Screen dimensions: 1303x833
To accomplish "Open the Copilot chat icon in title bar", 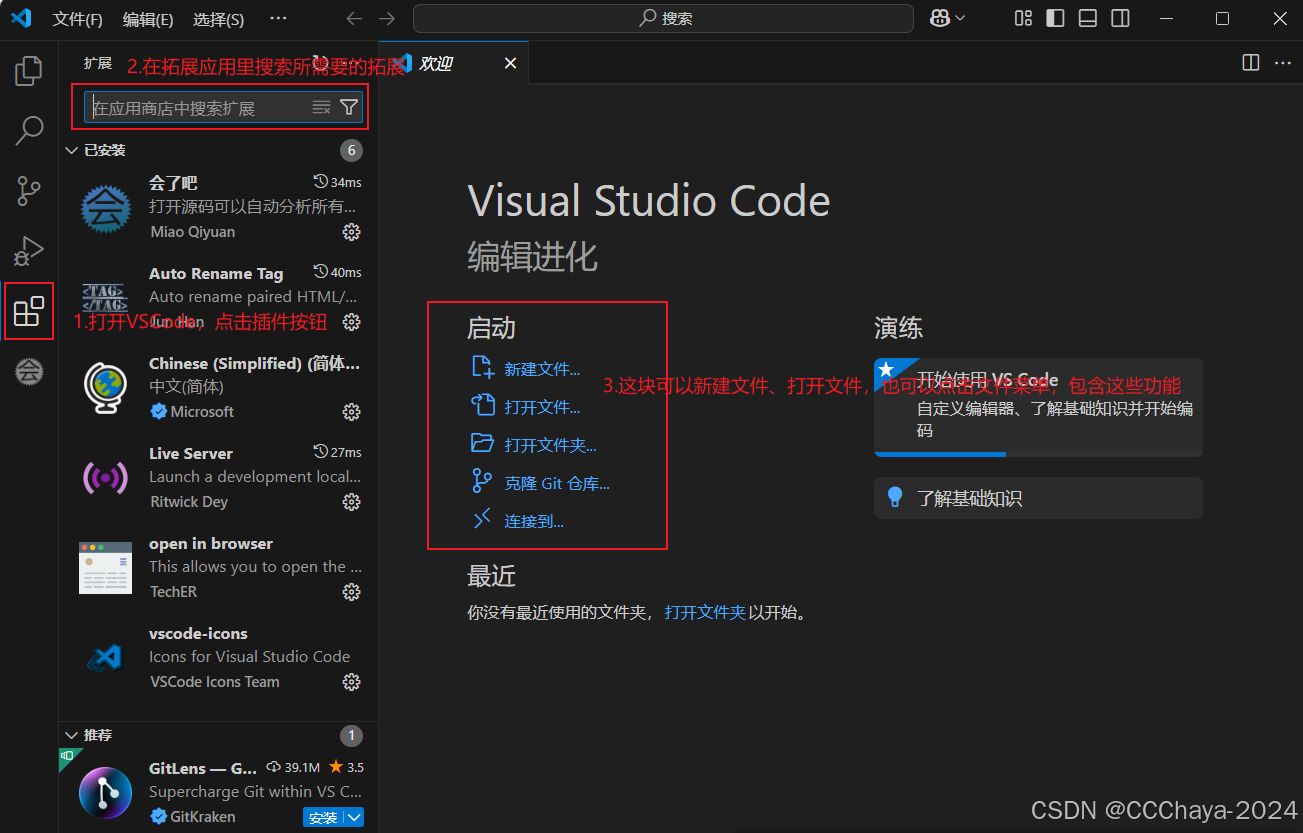I will (940, 18).
